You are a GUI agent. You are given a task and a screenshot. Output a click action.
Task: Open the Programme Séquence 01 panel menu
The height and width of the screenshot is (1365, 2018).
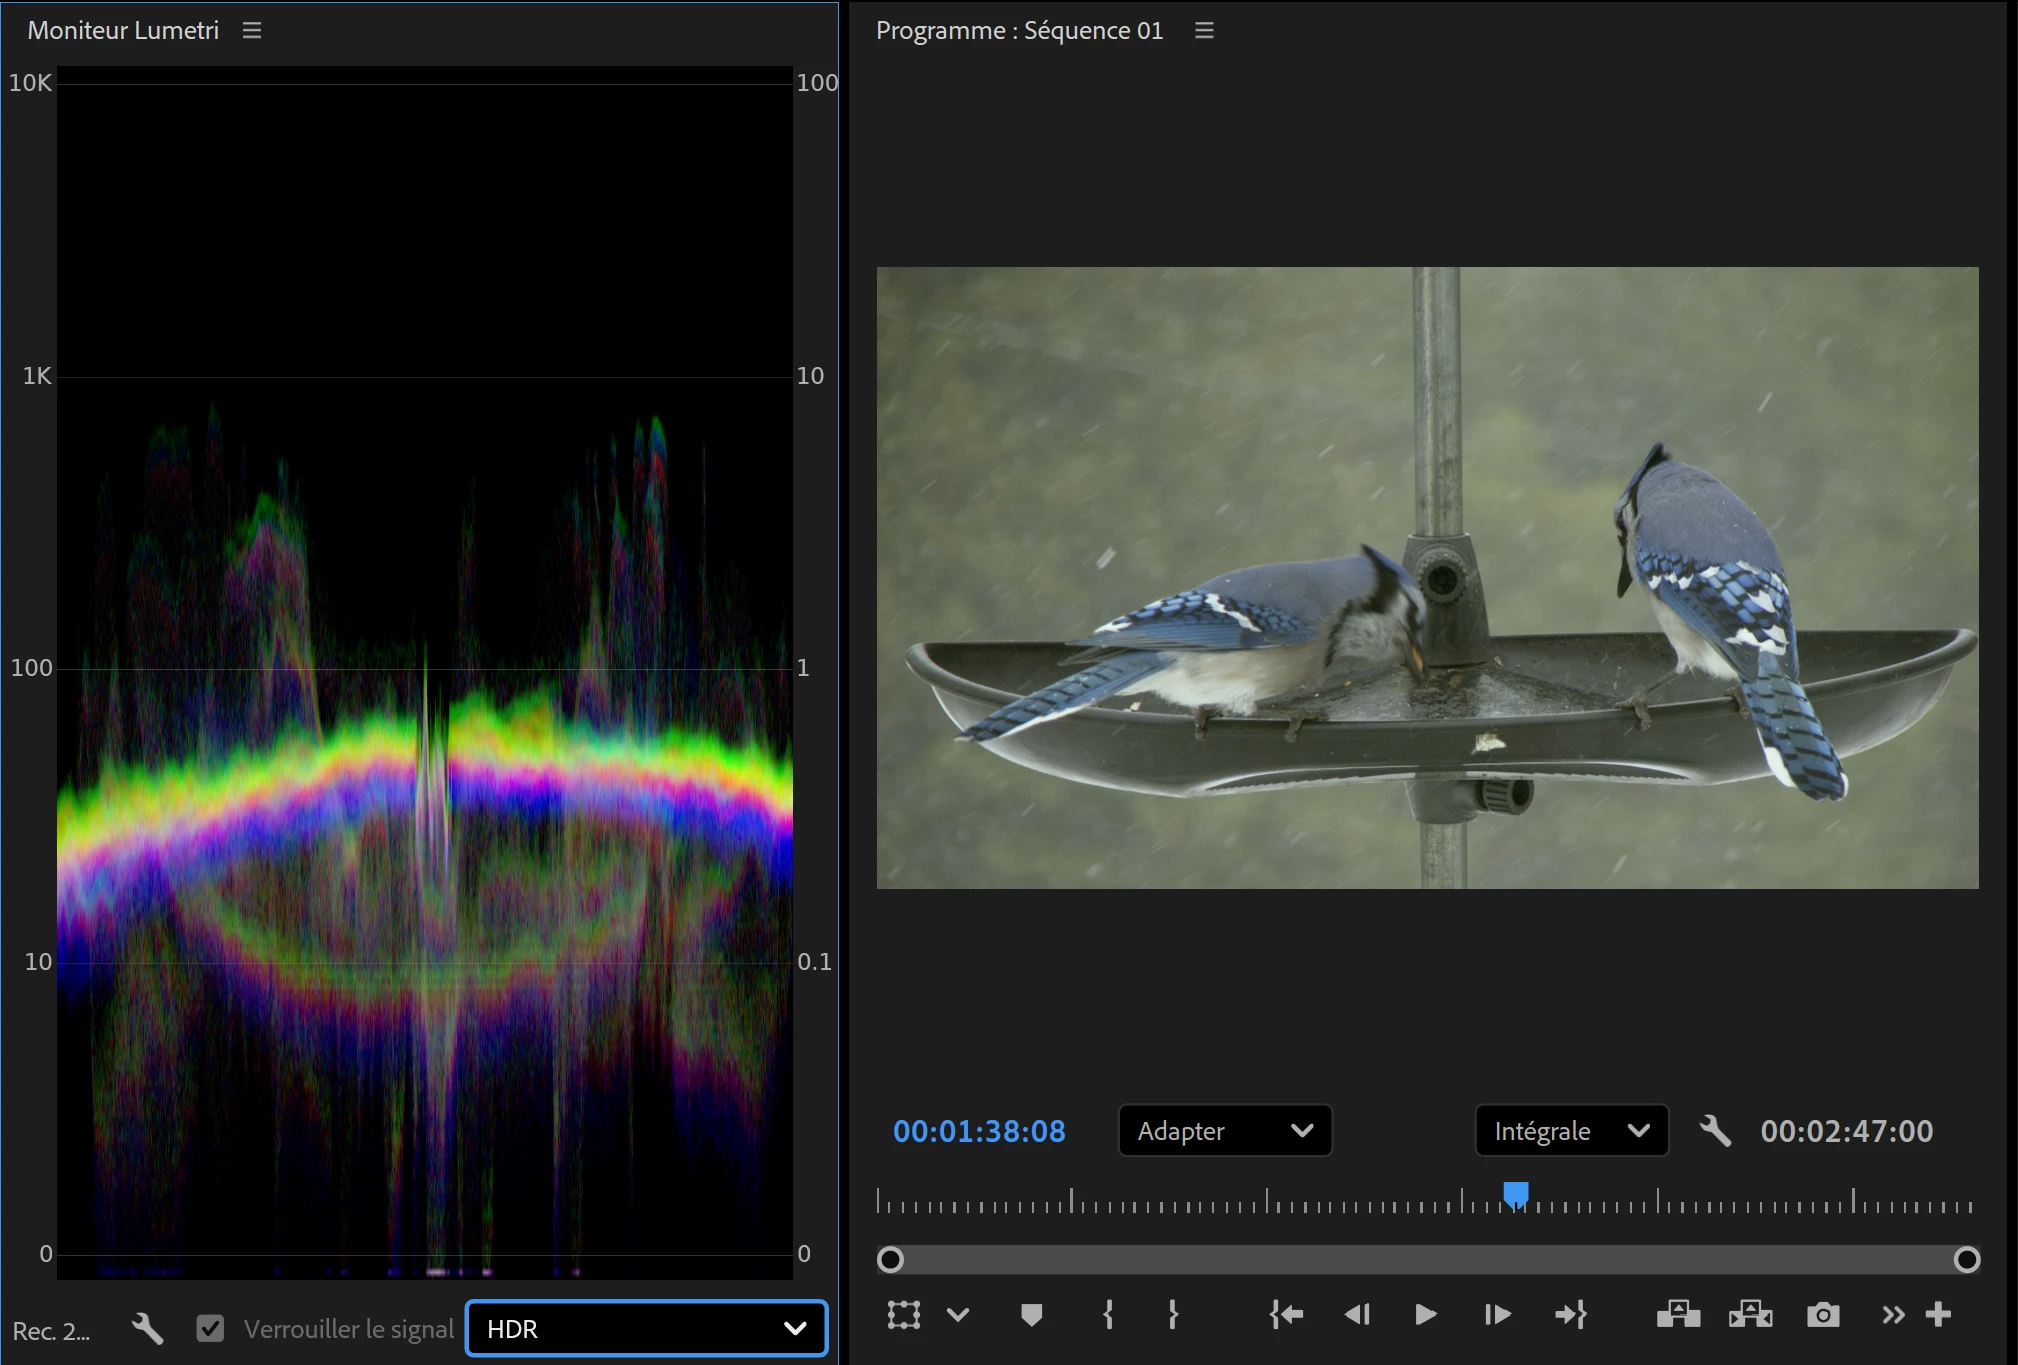[x=1204, y=31]
